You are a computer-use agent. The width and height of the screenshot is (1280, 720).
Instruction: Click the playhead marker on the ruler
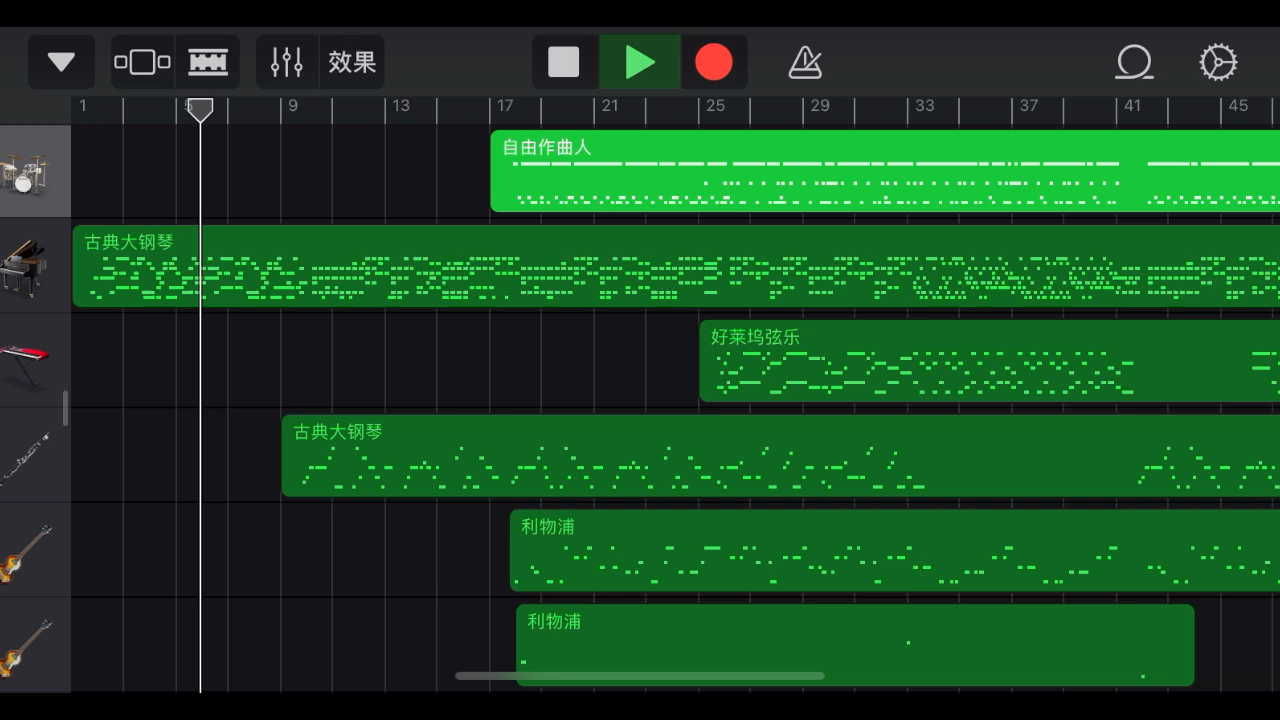point(200,109)
